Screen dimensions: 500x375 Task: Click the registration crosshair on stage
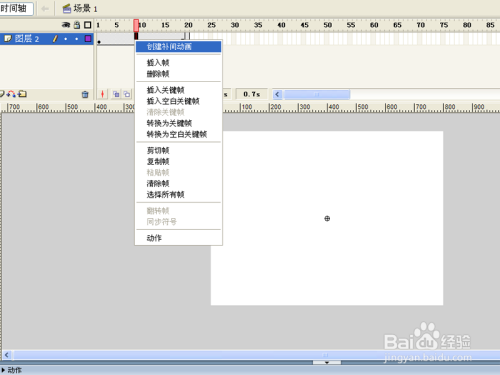pos(327,219)
